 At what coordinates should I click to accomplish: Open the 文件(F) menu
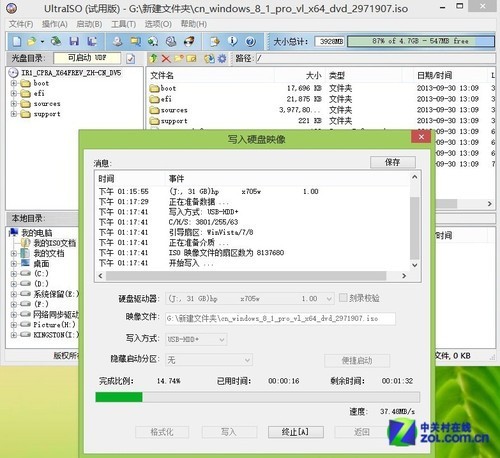pos(21,24)
